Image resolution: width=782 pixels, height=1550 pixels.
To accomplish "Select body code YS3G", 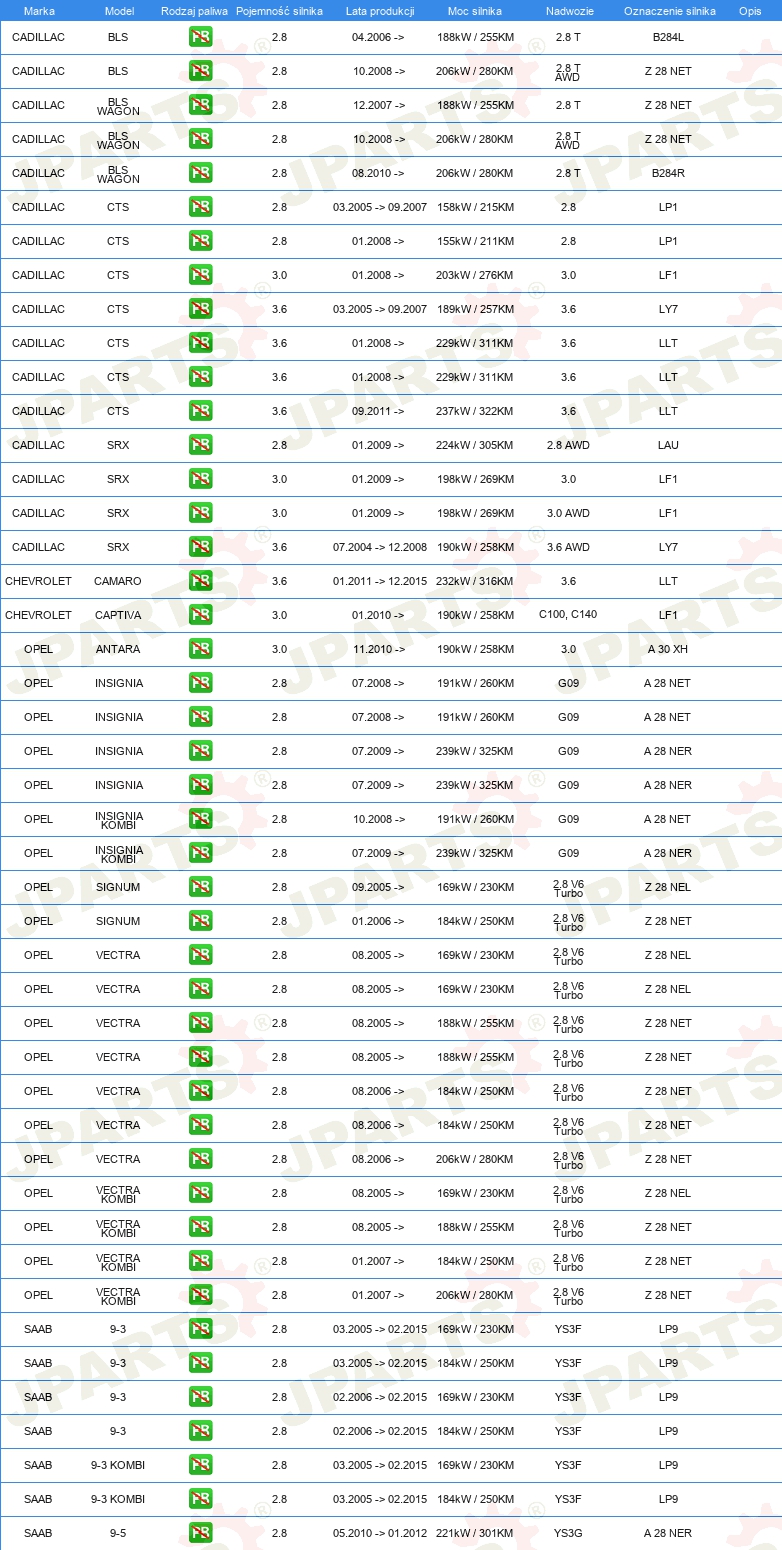I will click(x=568, y=1533).
